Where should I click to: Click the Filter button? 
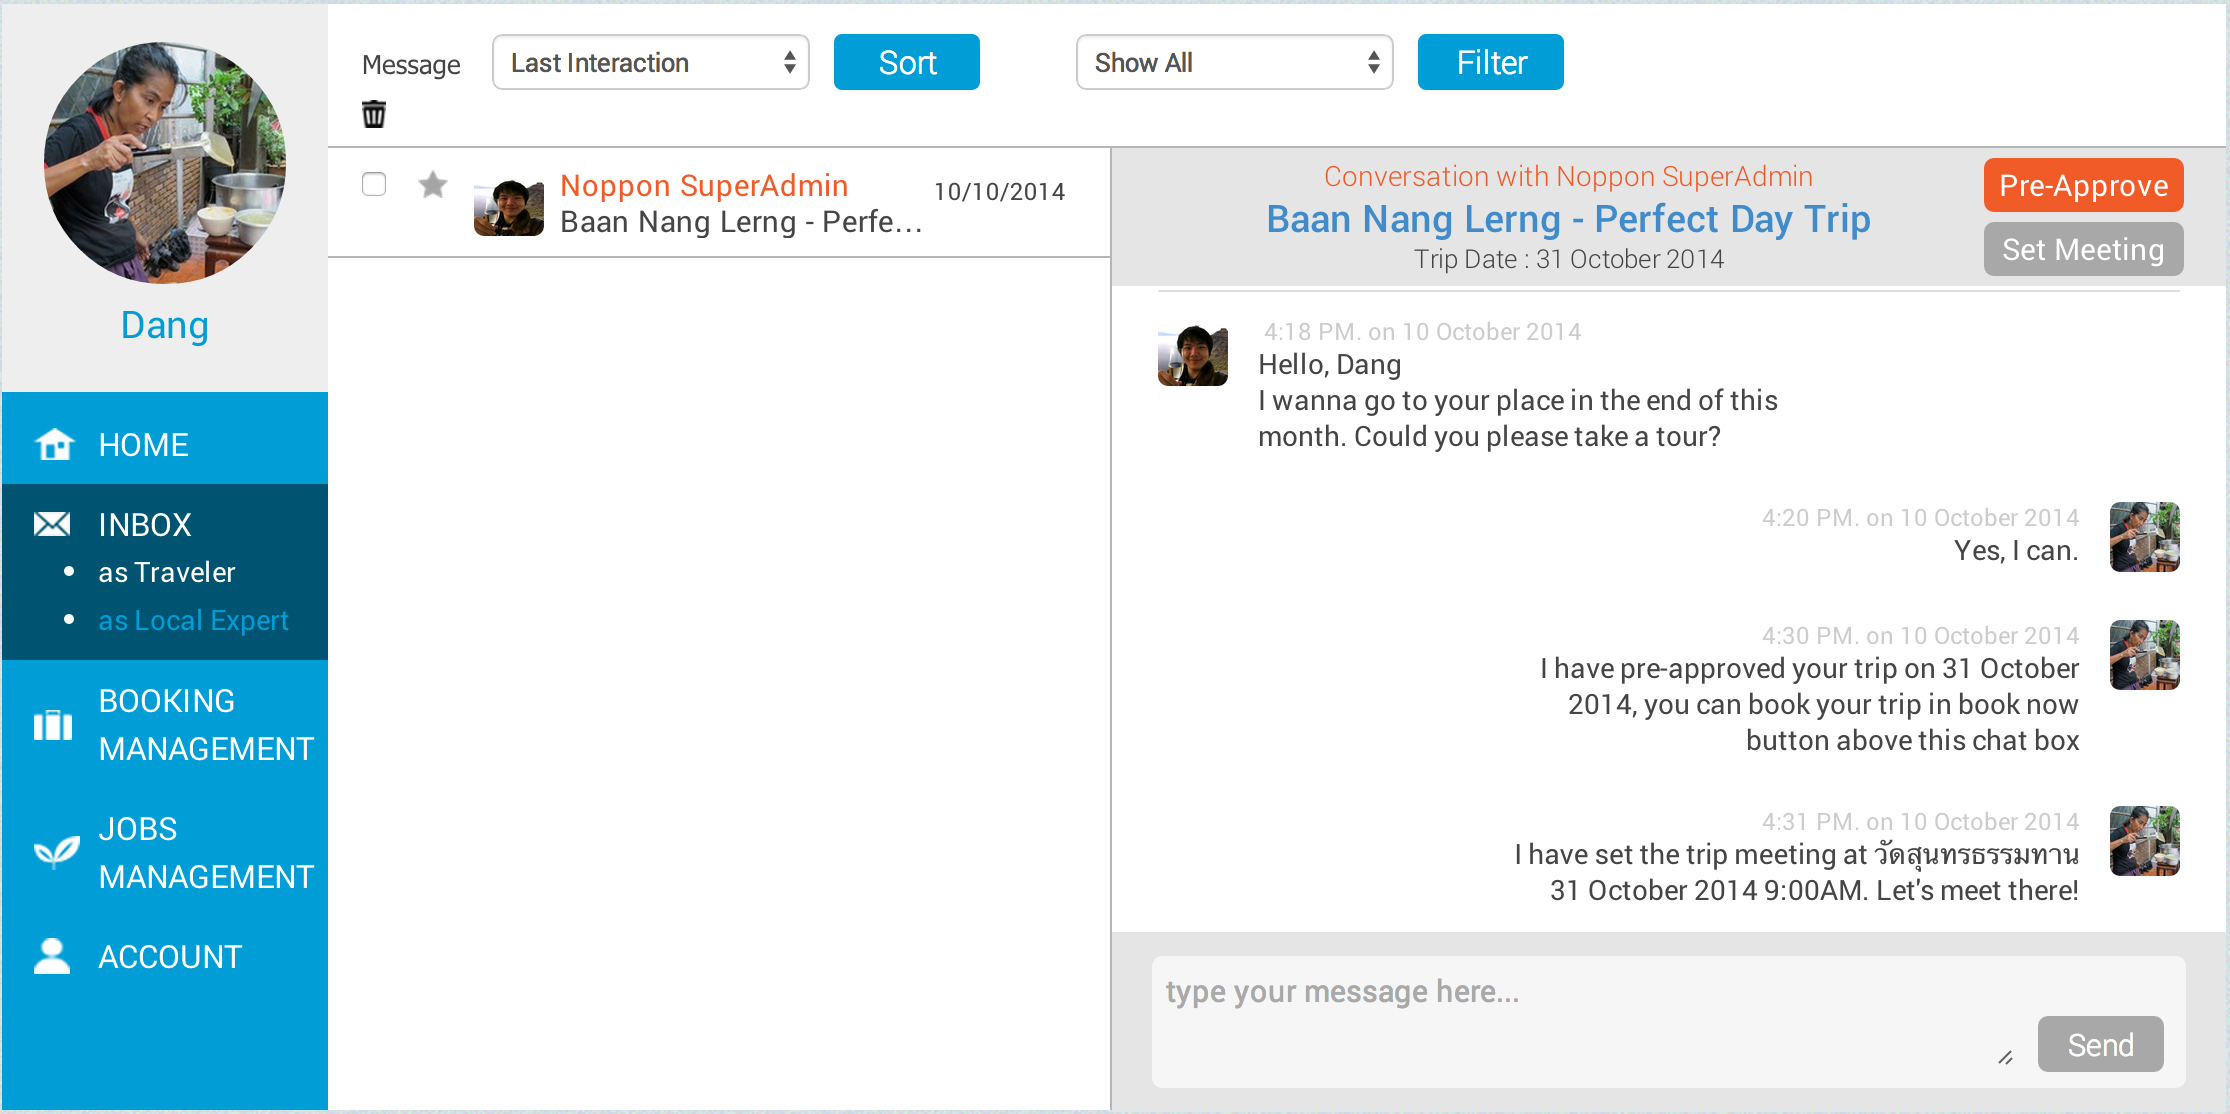tap(1491, 62)
